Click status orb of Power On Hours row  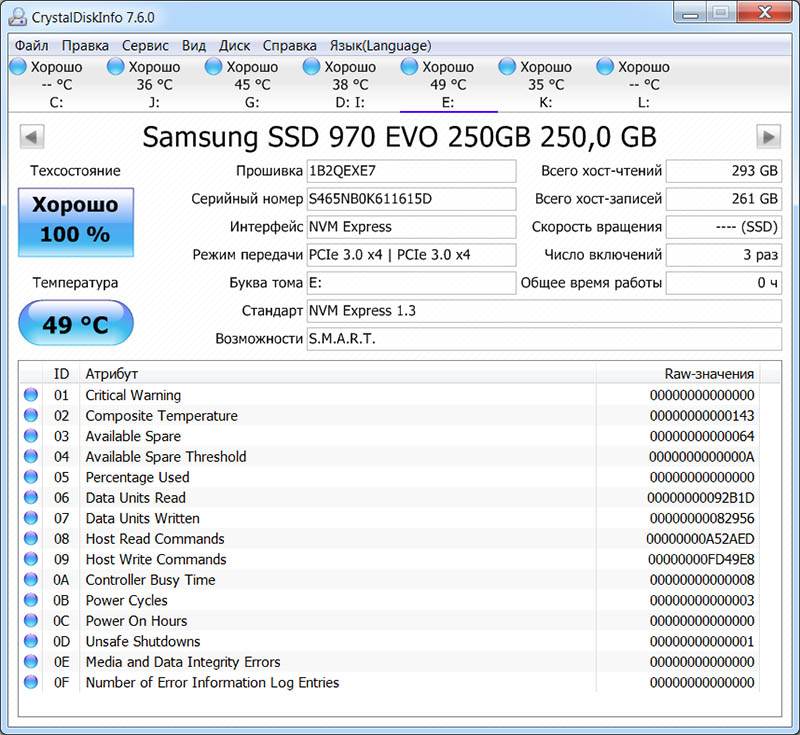pos(31,620)
